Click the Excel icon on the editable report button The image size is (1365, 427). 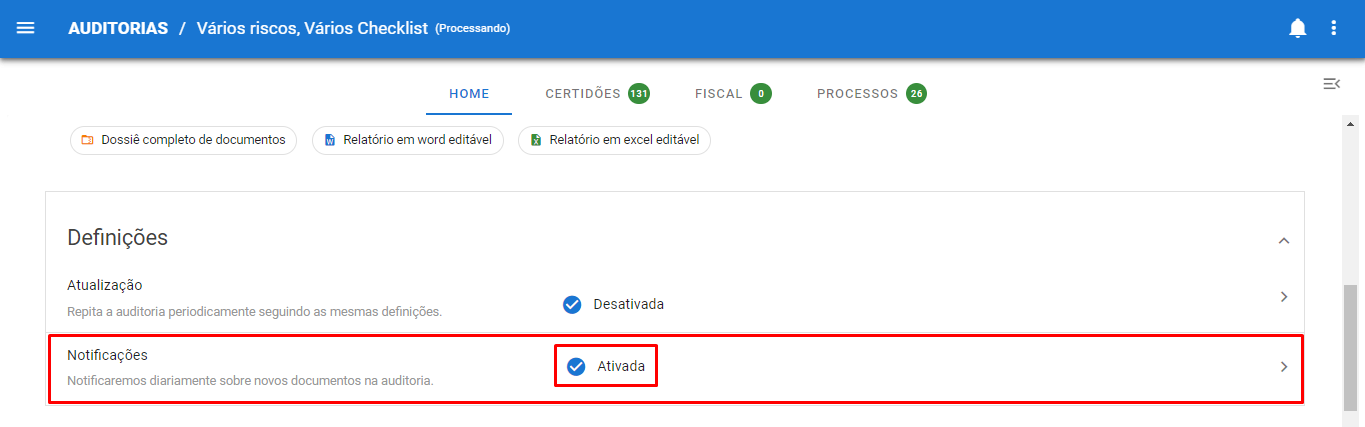pyautogui.click(x=536, y=141)
